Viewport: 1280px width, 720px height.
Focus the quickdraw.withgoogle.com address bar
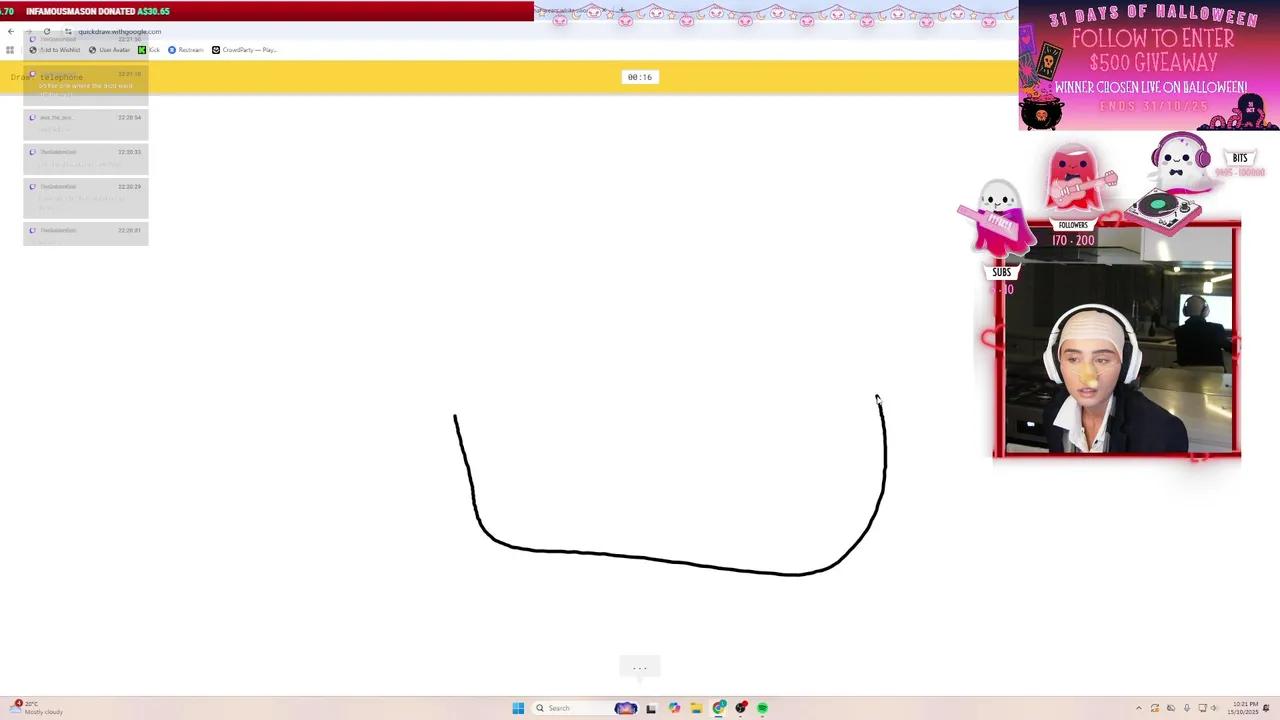pyautogui.click(x=119, y=32)
